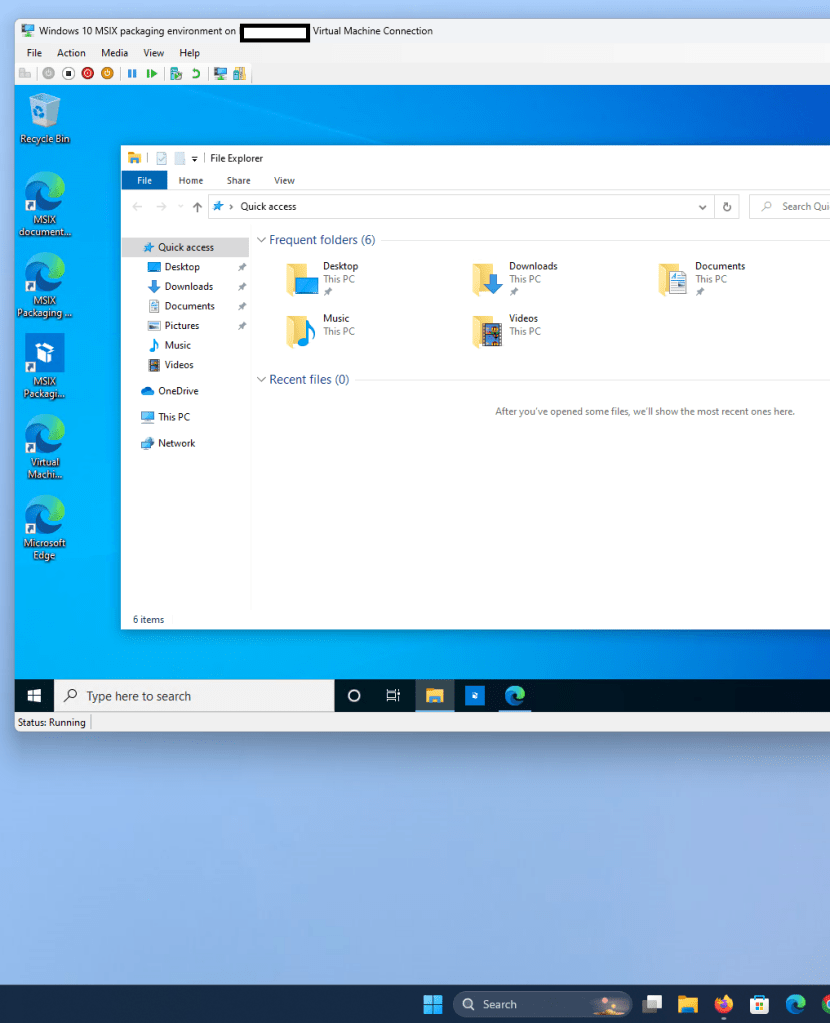Switch to the Share ribbon tab
The image size is (830, 1023).
pyautogui.click(x=238, y=180)
